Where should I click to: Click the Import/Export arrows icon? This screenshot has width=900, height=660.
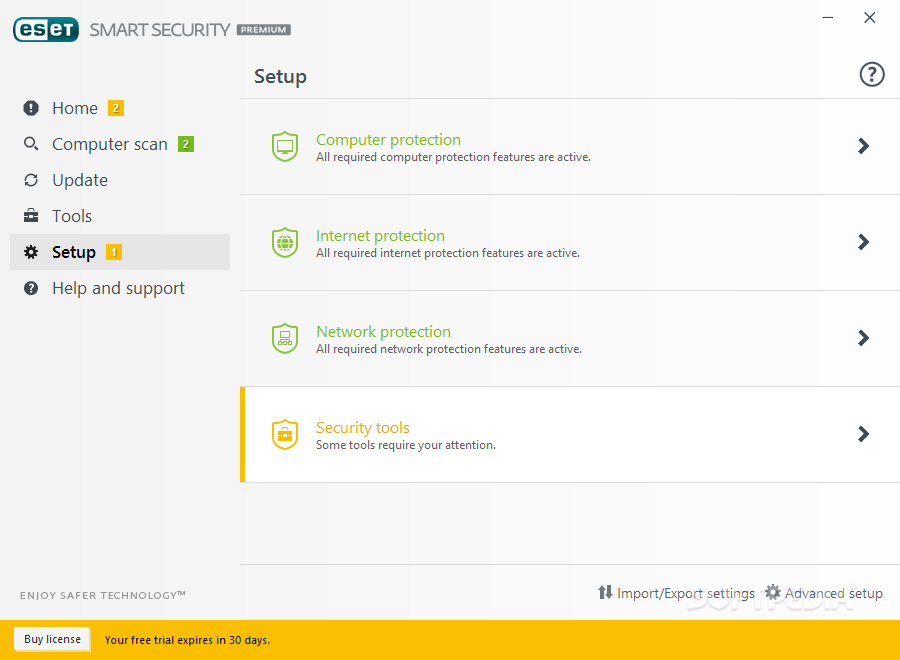pos(605,592)
